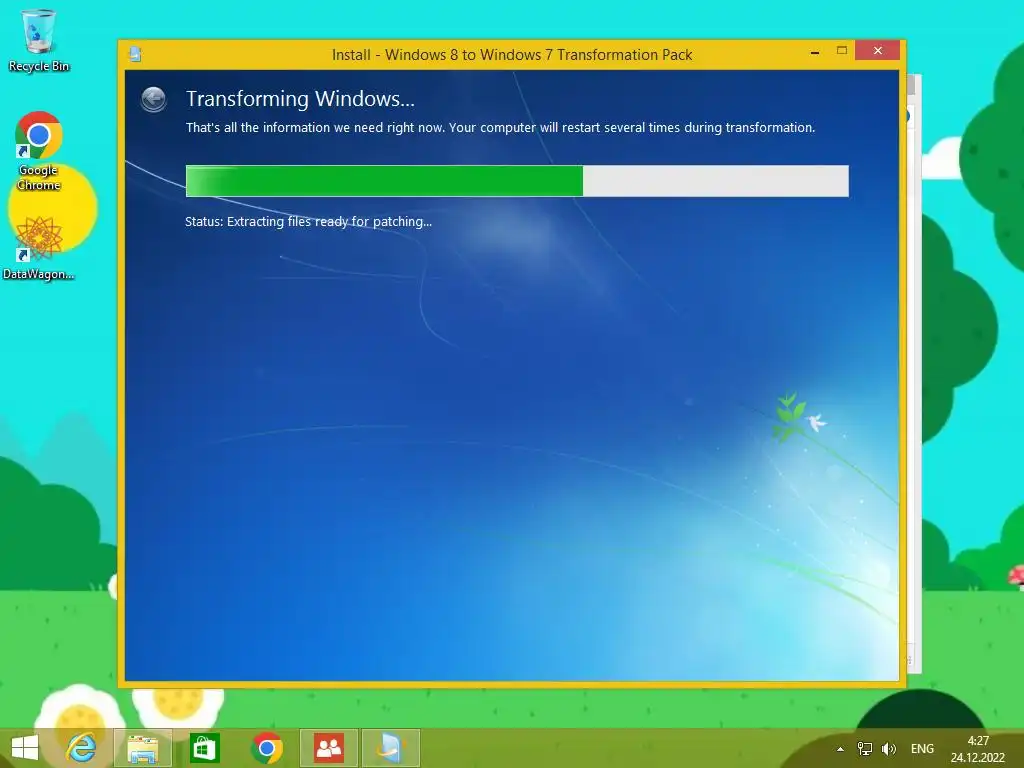Click the 'Status: Extracting files ready for patching...' text
This screenshot has width=1024, height=768.
pos(308,221)
